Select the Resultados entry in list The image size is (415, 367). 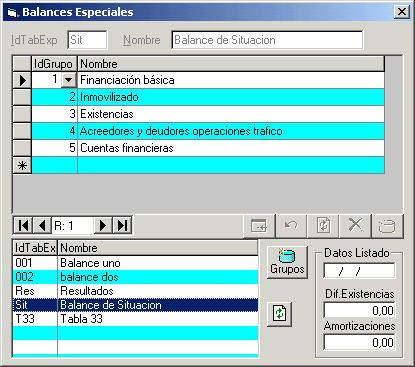click(x=135, y=291)
